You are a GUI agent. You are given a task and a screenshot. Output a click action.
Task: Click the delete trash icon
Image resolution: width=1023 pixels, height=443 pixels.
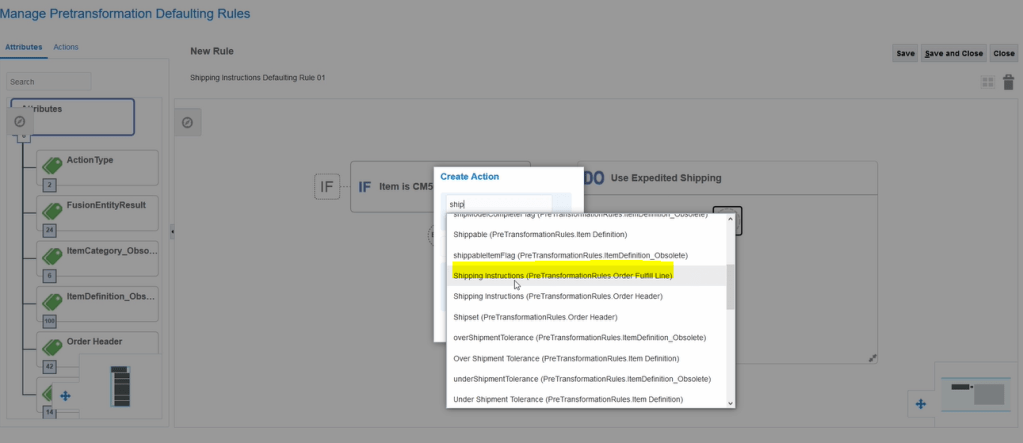pyautogui.click(x=1008, y=83)
